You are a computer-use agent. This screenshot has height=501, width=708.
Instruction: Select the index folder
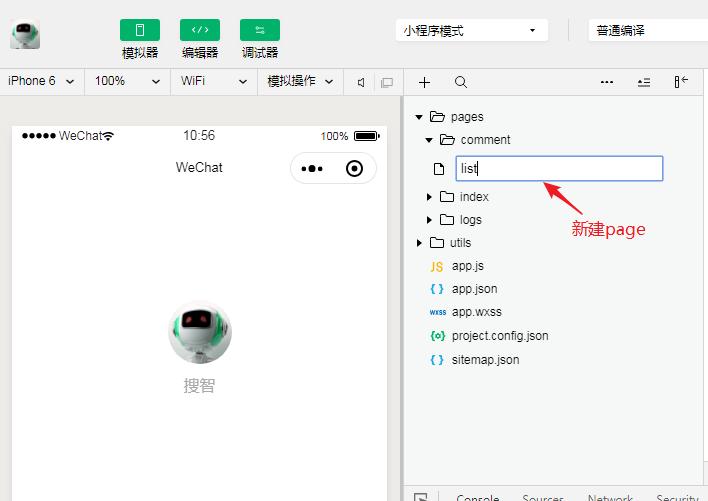coord(474,197)
